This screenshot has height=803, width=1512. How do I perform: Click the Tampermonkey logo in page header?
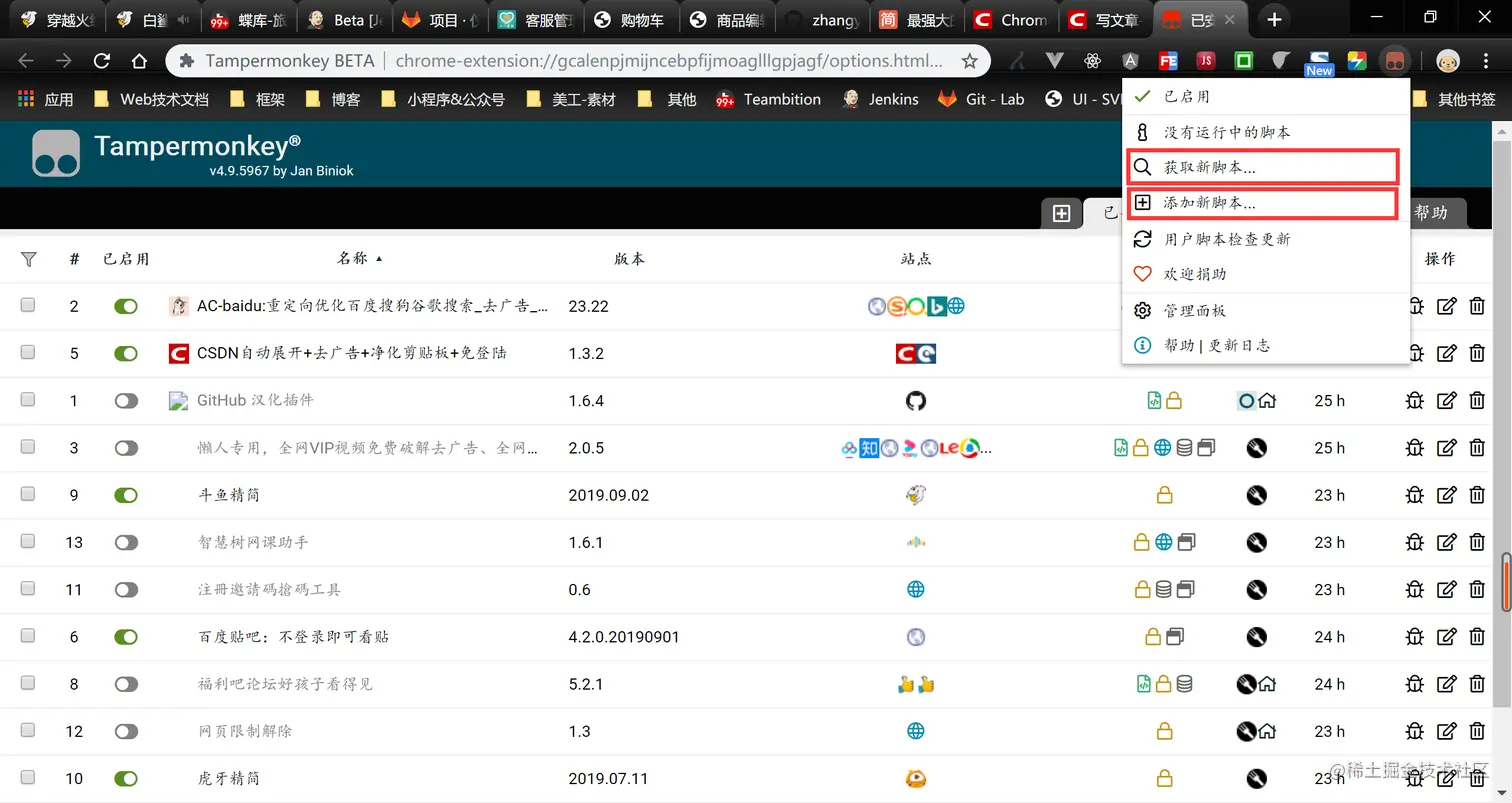tap(55, 153)
